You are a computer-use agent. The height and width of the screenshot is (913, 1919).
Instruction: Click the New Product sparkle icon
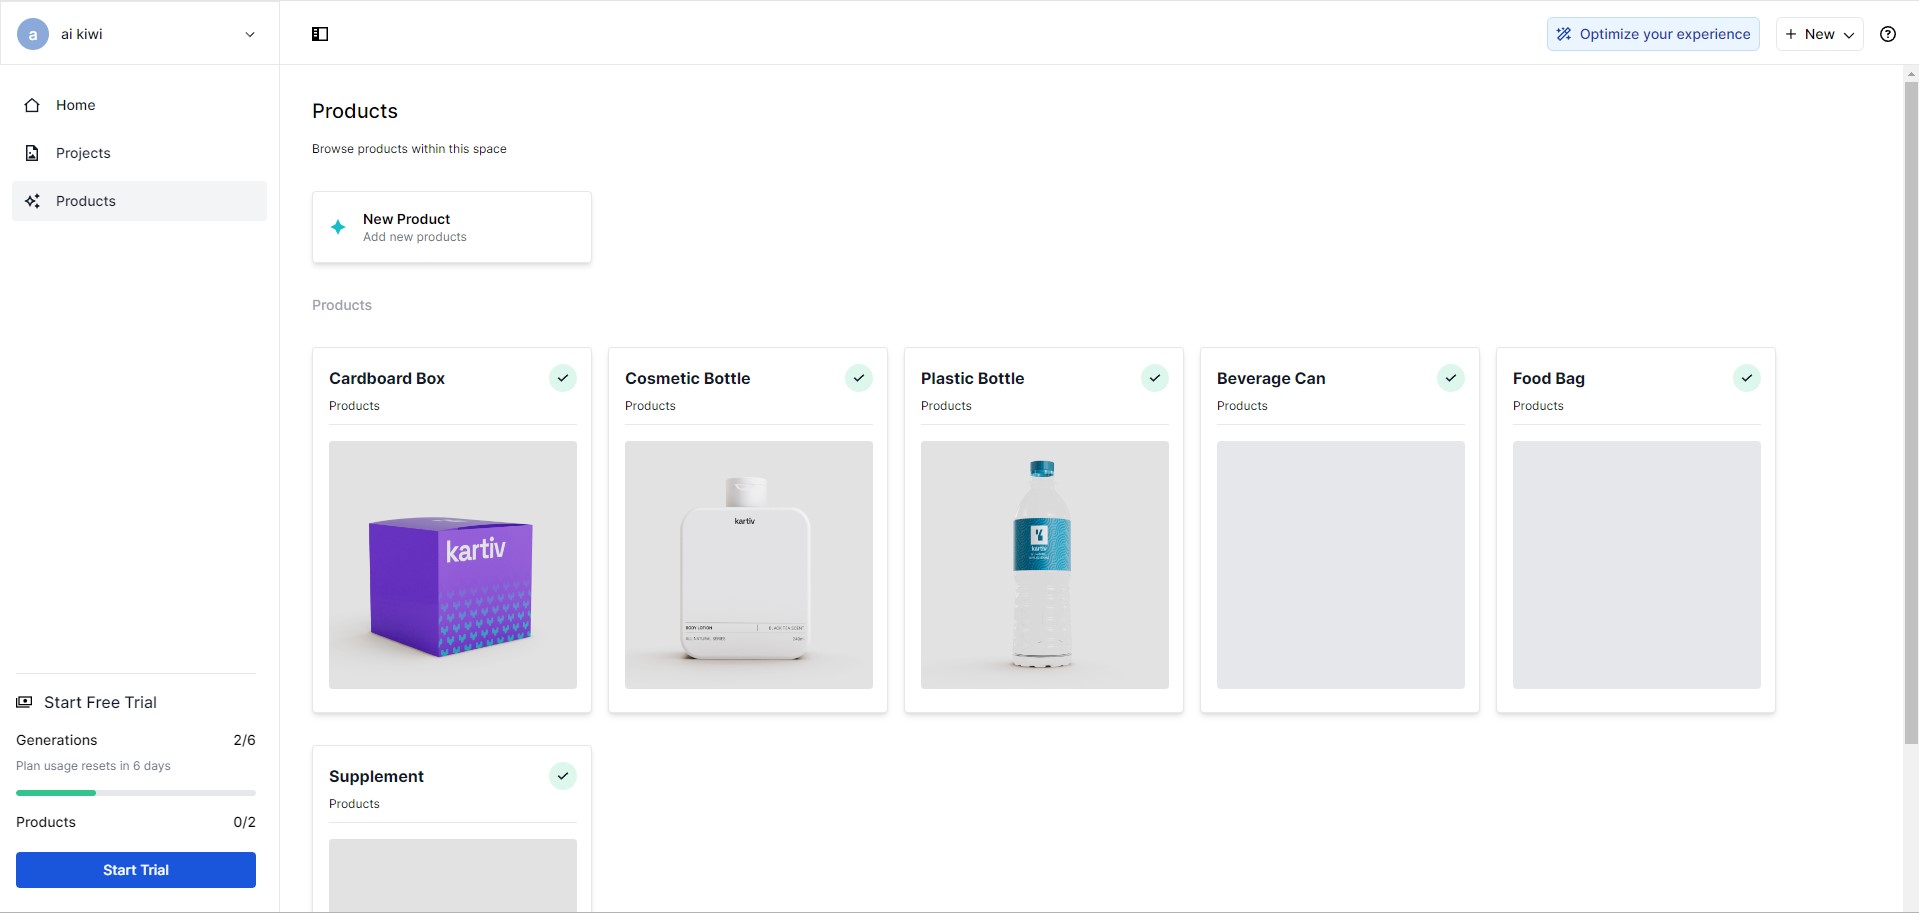click(x=338, y=227)
